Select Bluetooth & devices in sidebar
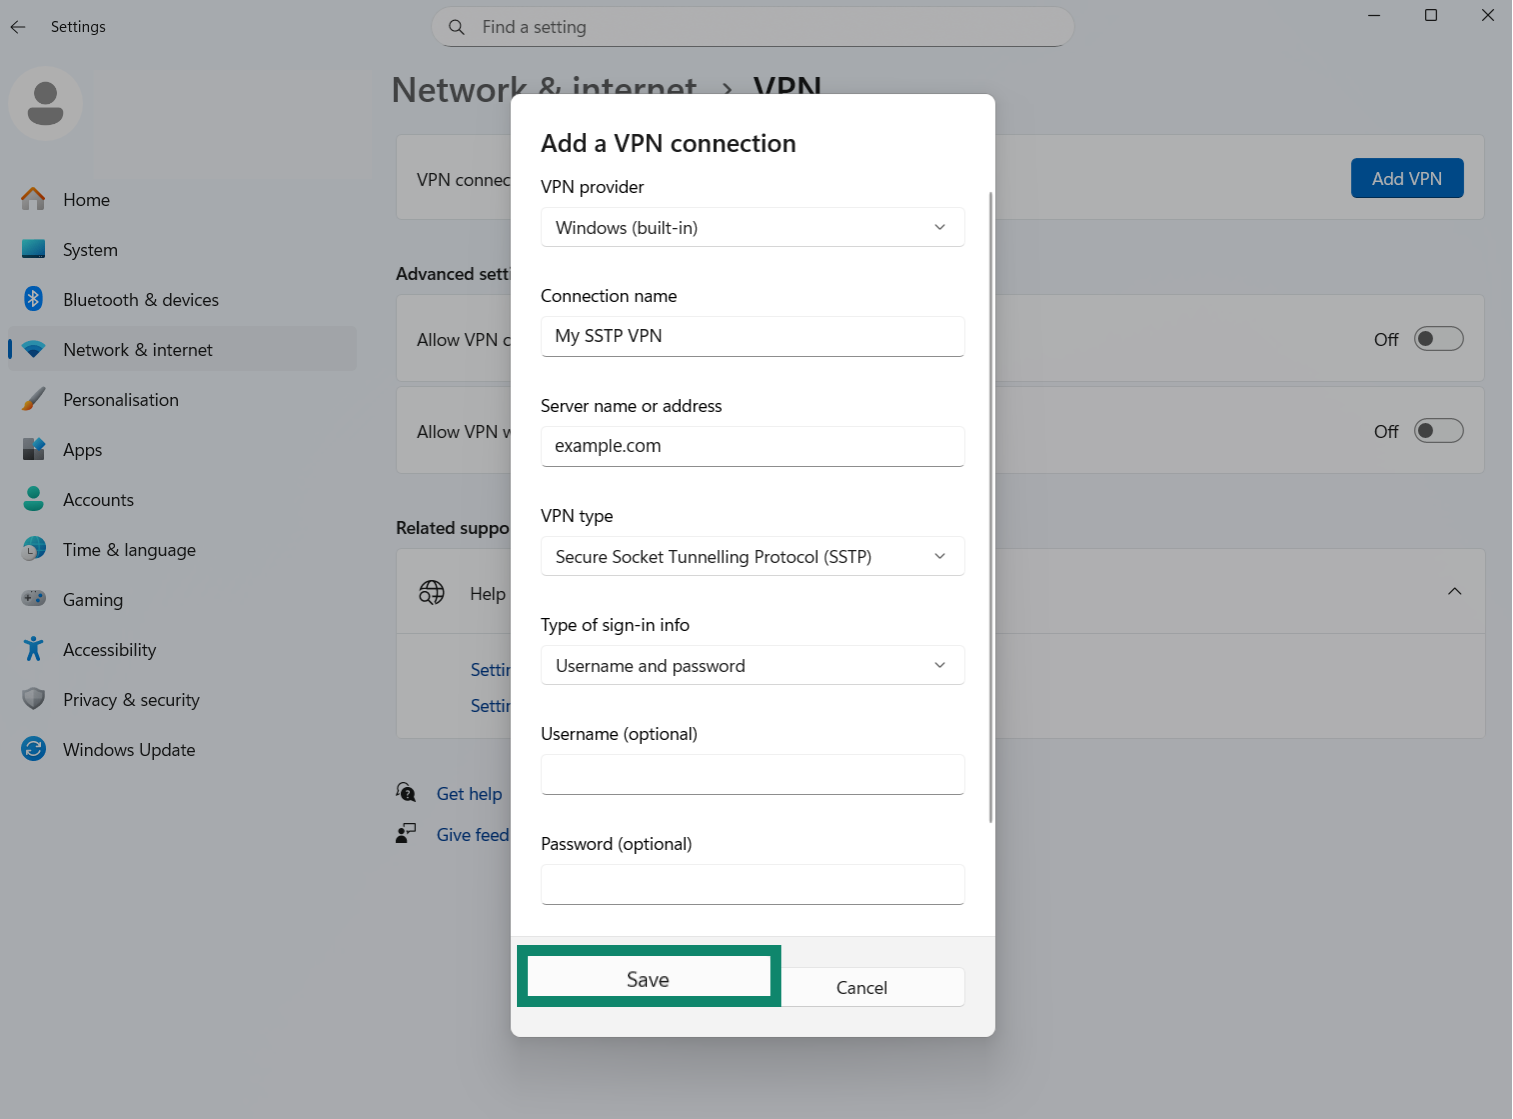1513x1119 pixels. pyautogui.click(x=140, y=299)
